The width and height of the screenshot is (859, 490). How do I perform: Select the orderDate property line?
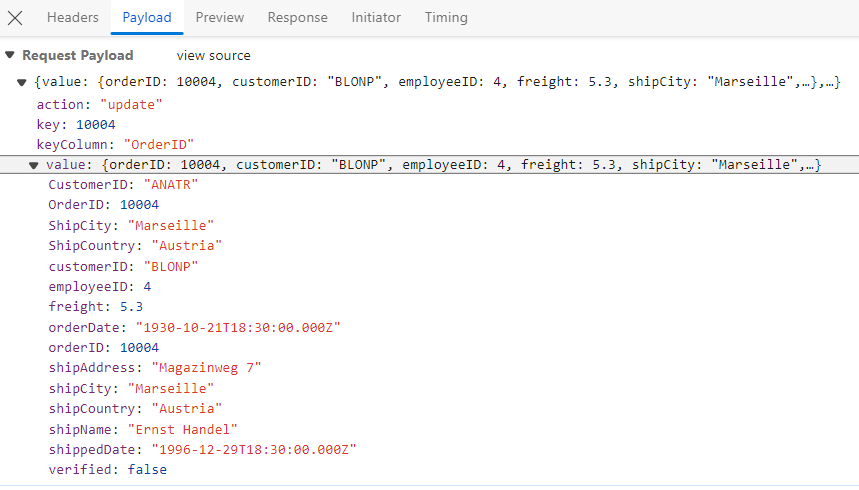coord(194,327)
